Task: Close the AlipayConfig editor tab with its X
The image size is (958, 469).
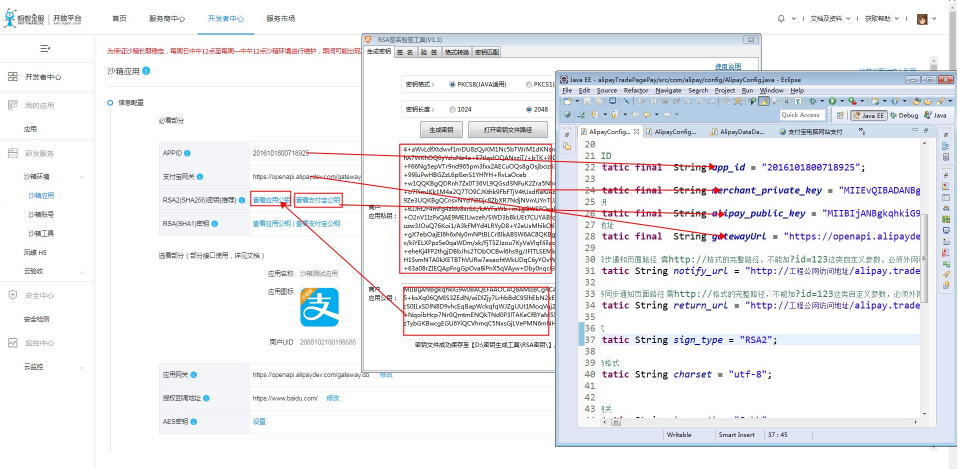Action: (636, 131)
